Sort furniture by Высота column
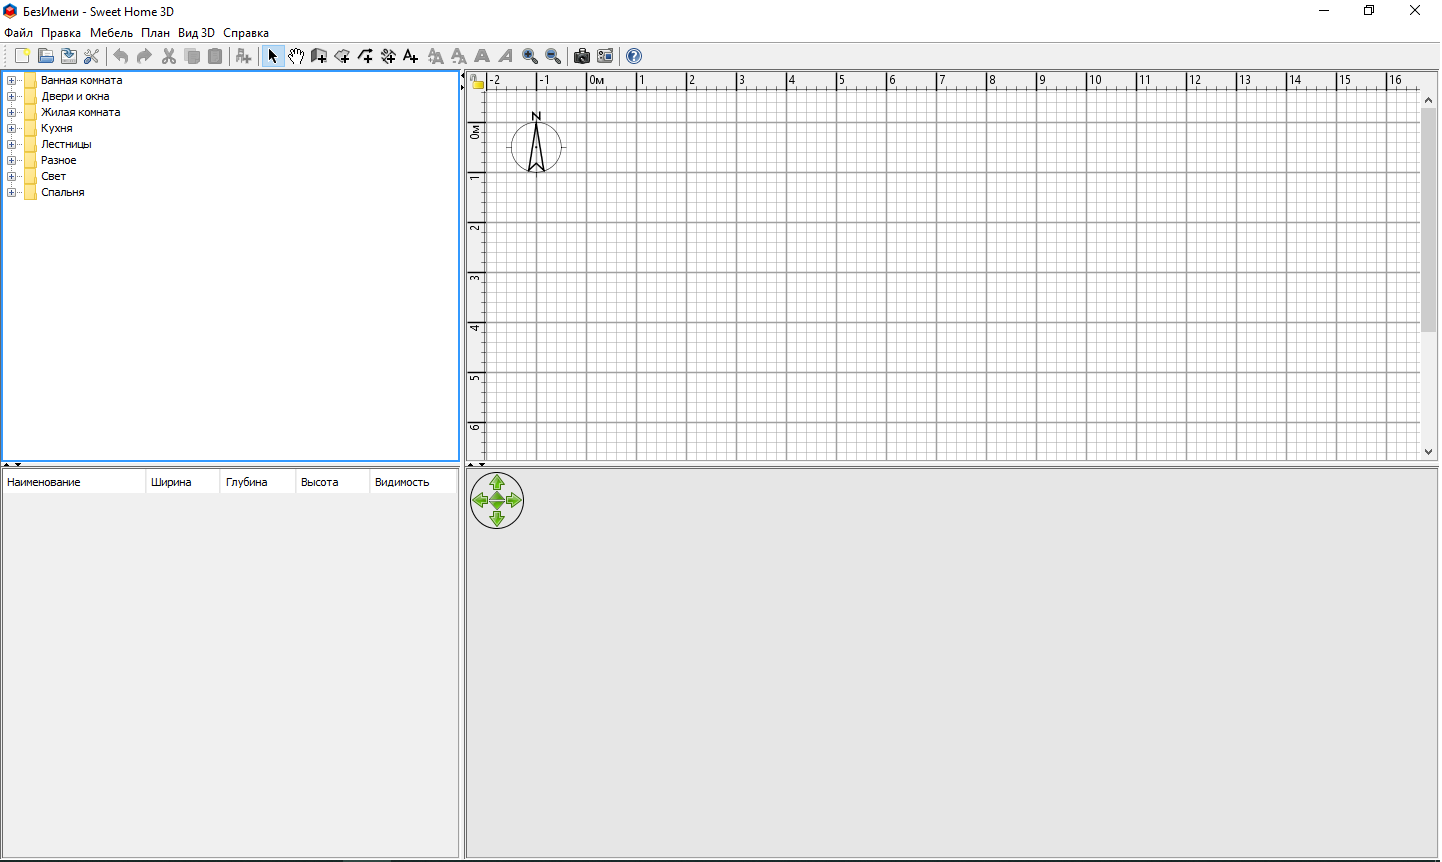The image size is (1442, 862). tap(333, 482)
